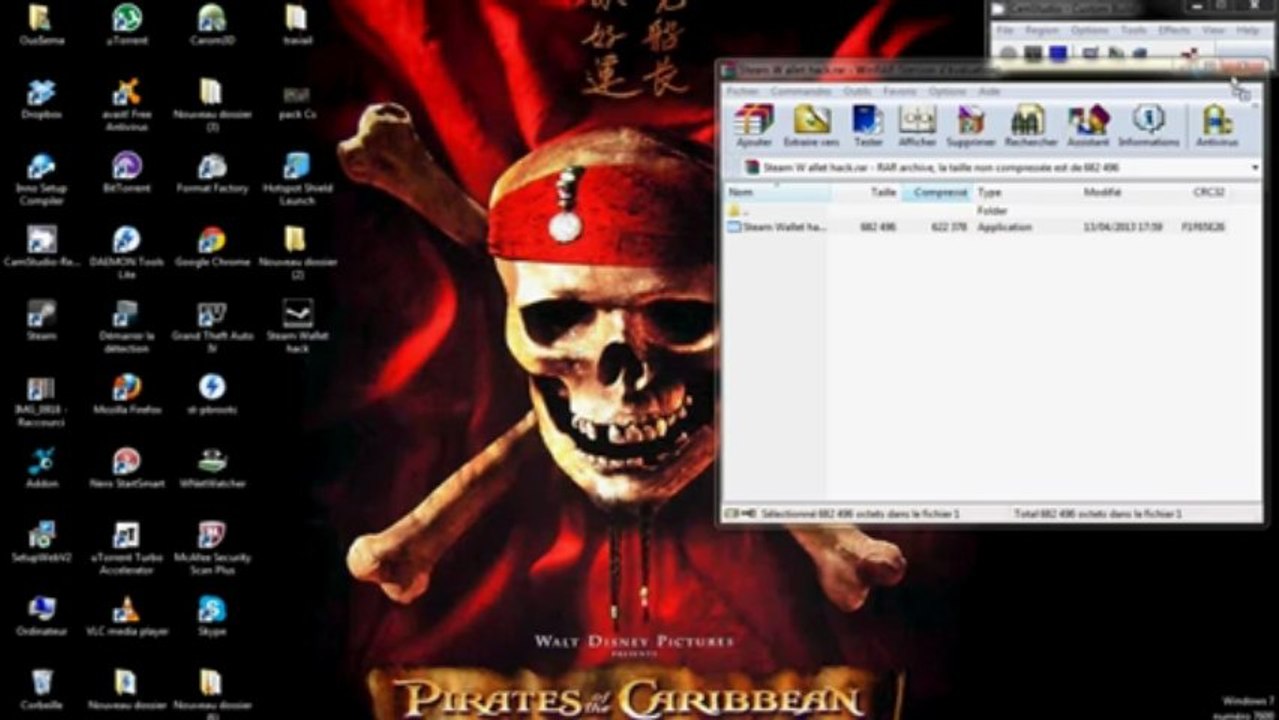Image resolution: width=1279 pixels, height=720 pixels.
Task: Open the WinRAR Options menu
Action: (947, 91)
